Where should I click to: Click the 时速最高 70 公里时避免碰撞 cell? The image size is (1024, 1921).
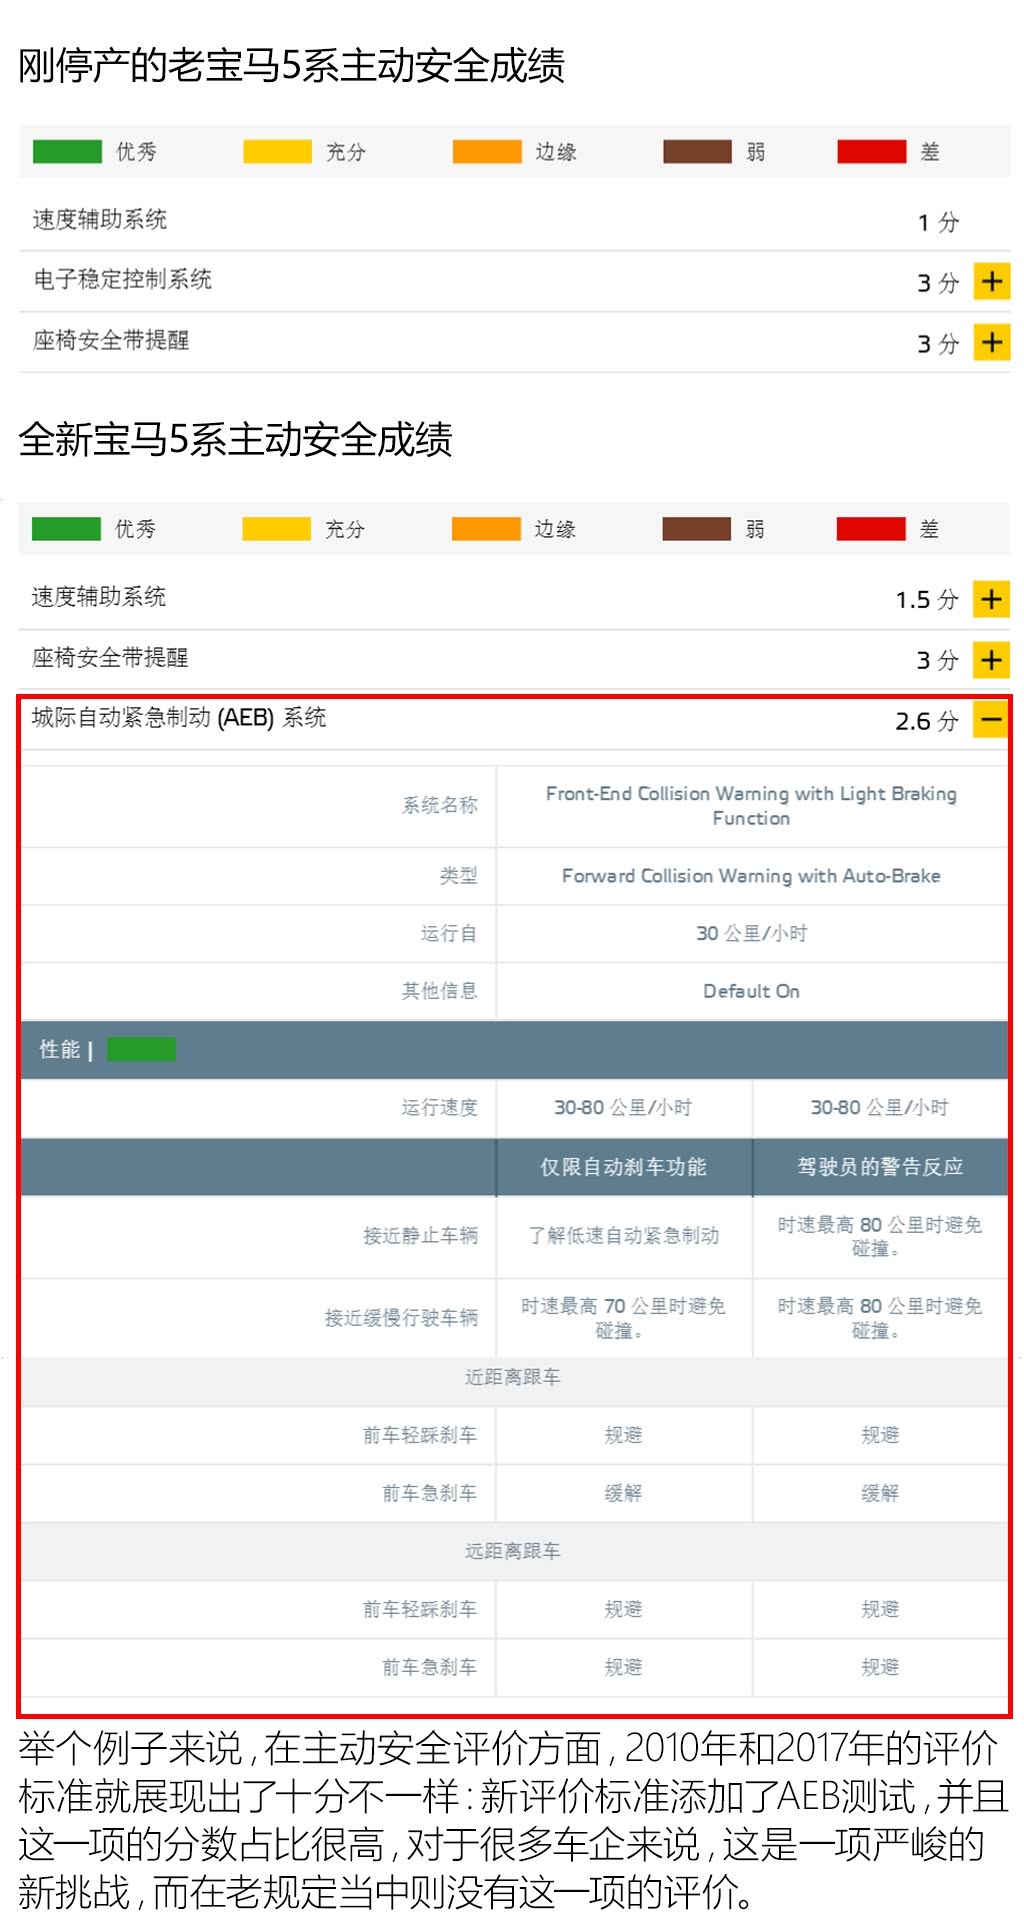(623, 1319)
